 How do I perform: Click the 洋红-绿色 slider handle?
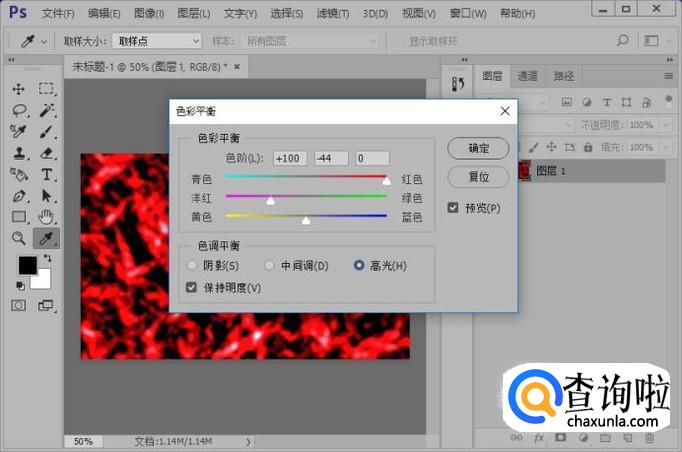point(271,200)
